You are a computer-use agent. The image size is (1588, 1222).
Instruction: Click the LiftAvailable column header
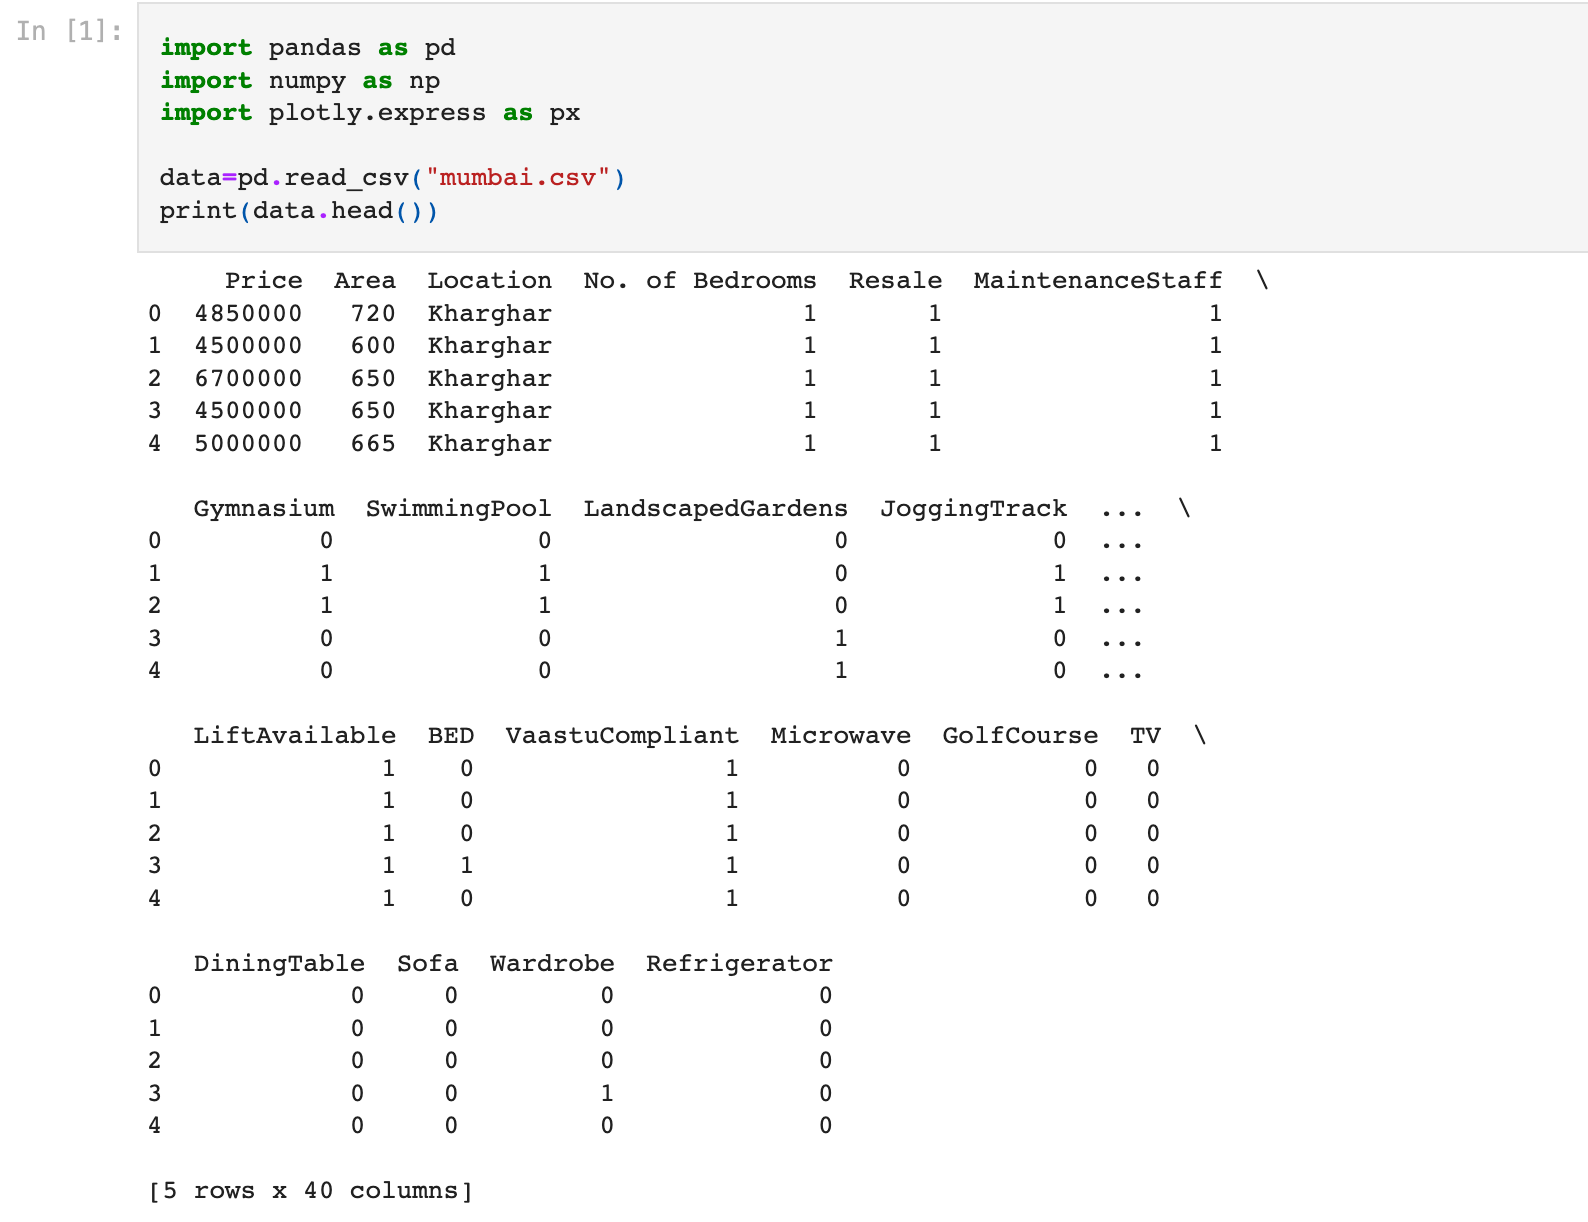click(x=295, y=736)
